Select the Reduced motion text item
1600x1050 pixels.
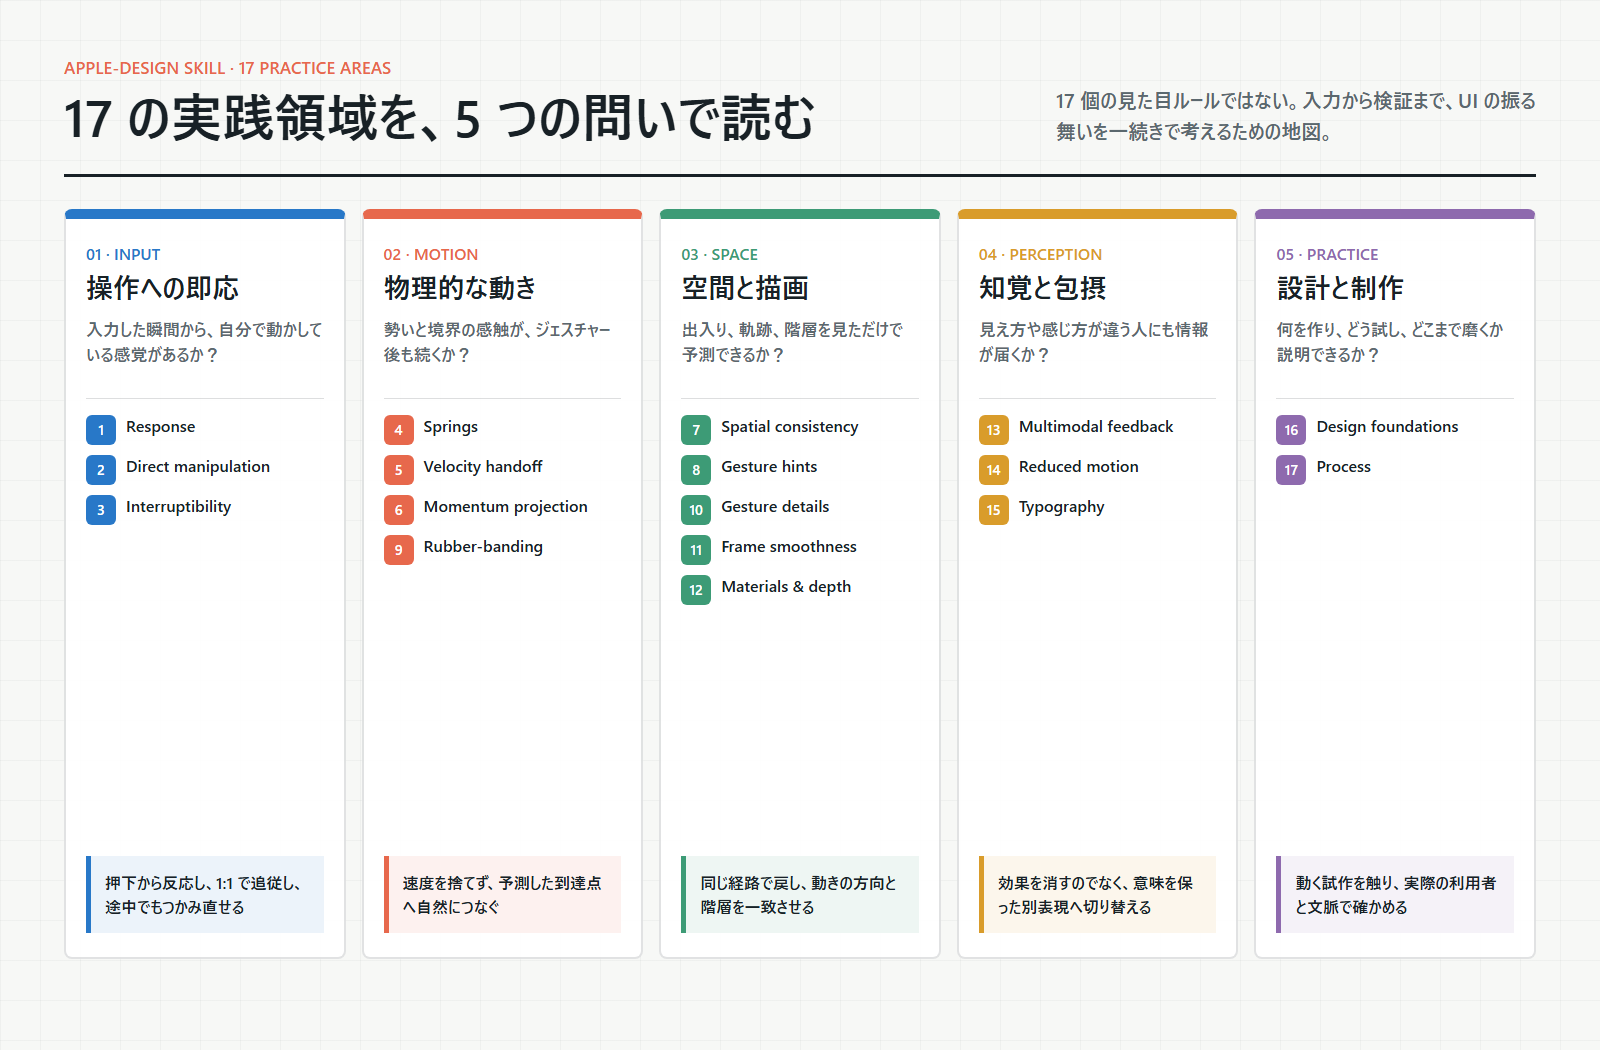click(x=1079, y=467)
